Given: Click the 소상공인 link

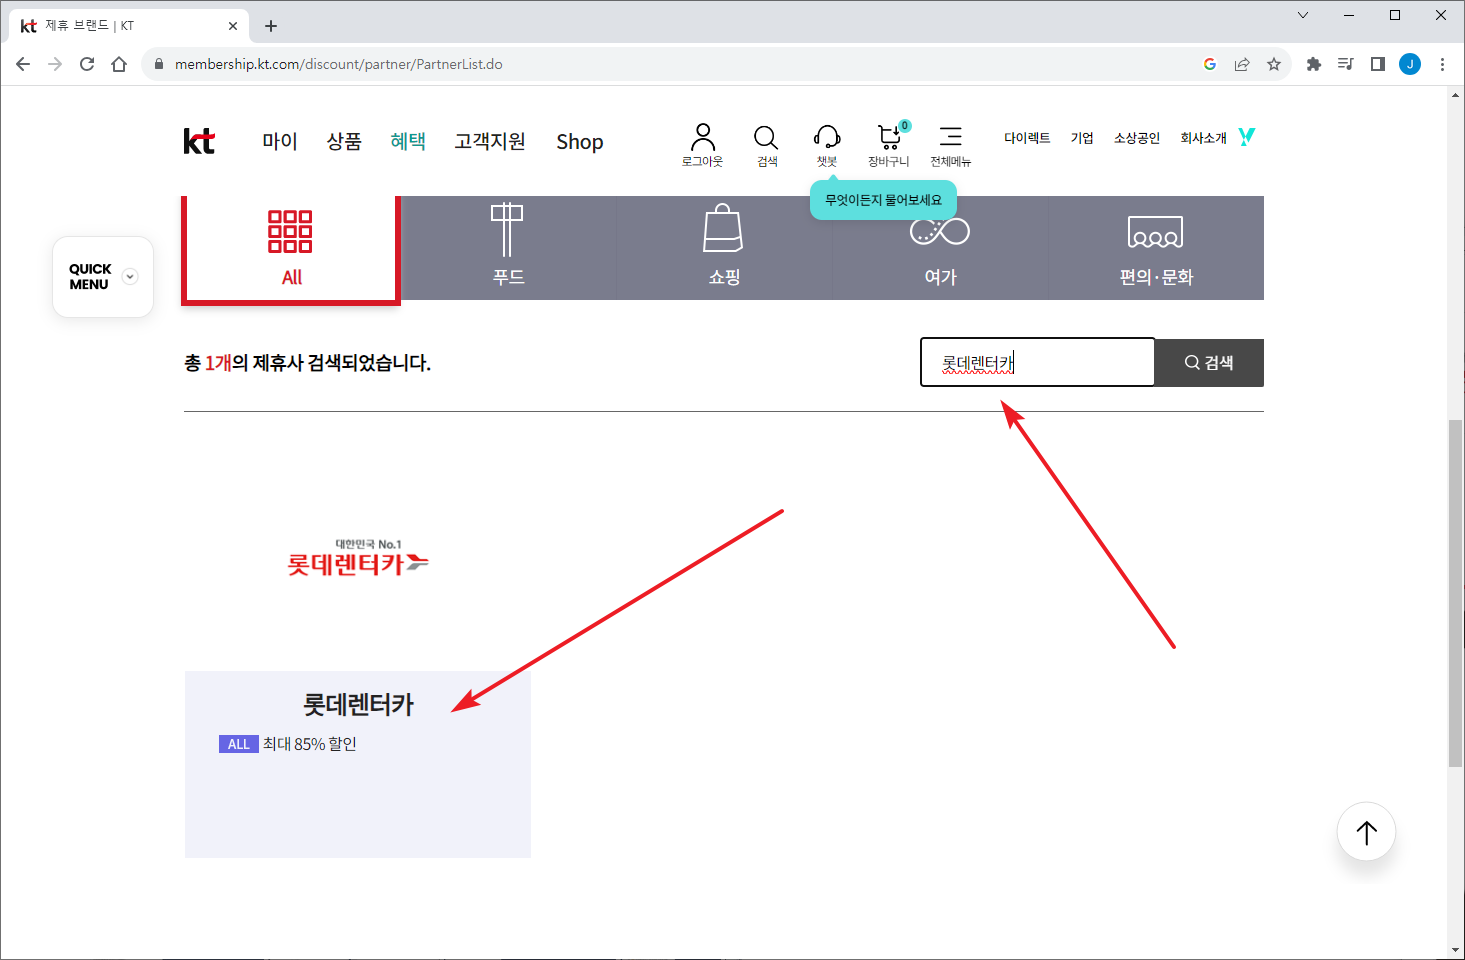Looking at the screenshot, I should coord(1137,138).
